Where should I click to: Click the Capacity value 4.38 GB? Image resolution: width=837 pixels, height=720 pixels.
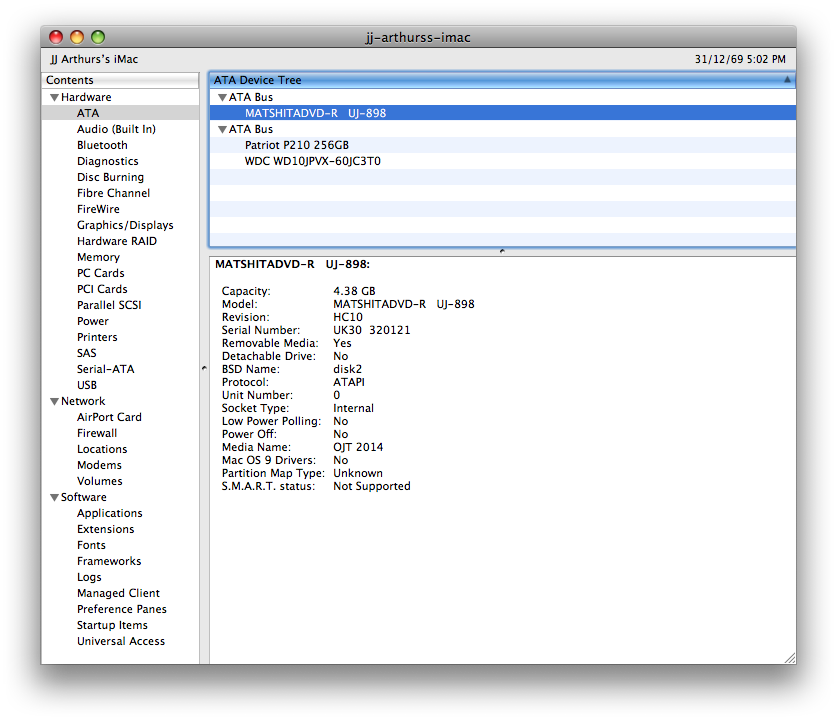click(354, 291)
